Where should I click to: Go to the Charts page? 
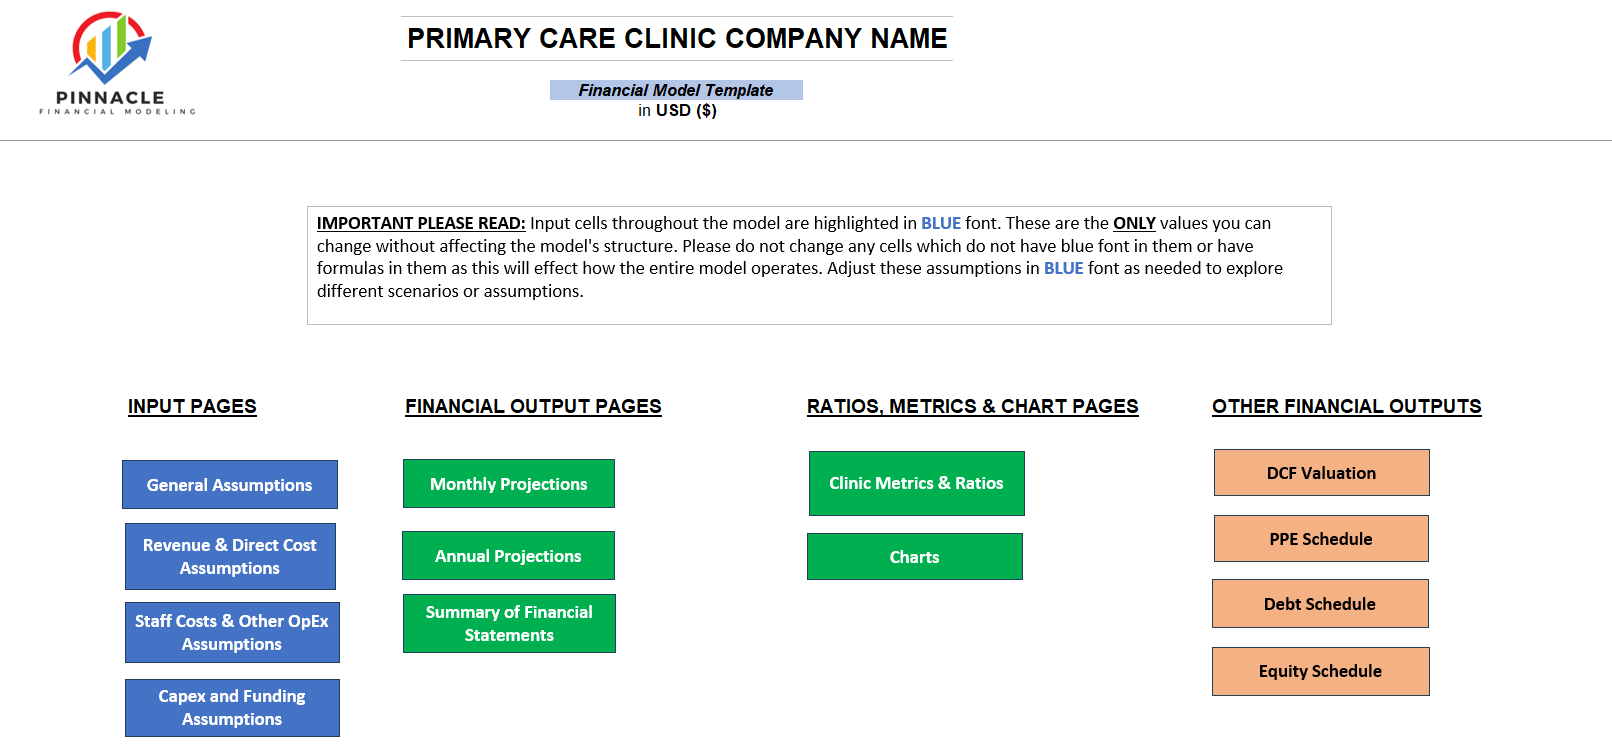914,556
